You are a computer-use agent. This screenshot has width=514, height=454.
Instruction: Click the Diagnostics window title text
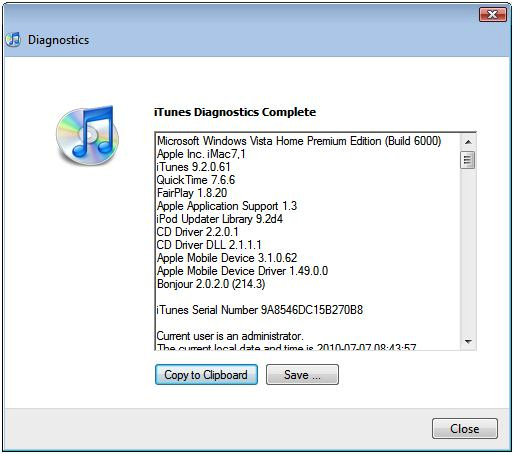click(58, 40)
